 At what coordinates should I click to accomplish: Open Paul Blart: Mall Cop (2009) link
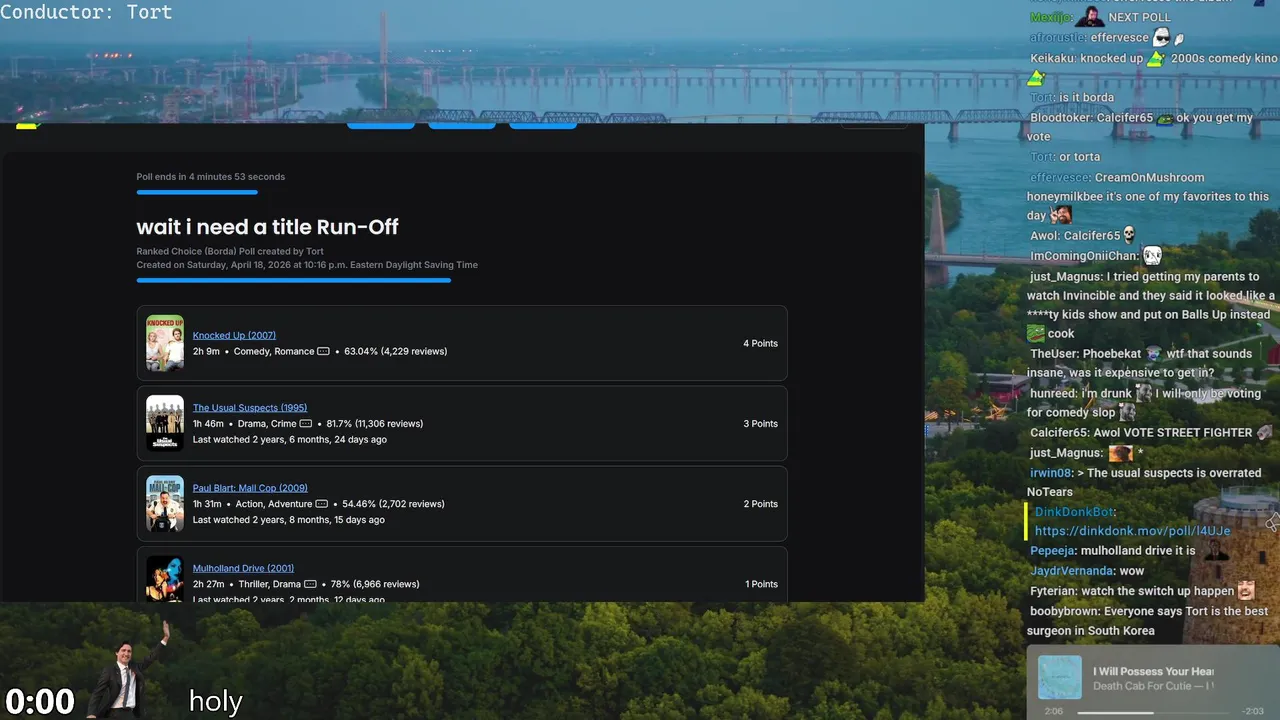tap(250, 488)
